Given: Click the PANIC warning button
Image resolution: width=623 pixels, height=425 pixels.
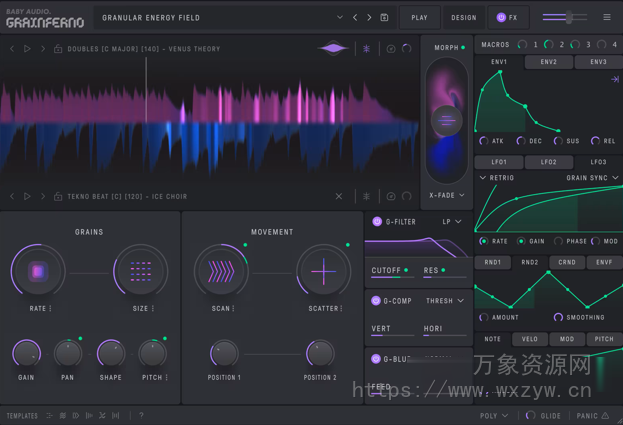Looking at the screenshot, I should 593,415.
